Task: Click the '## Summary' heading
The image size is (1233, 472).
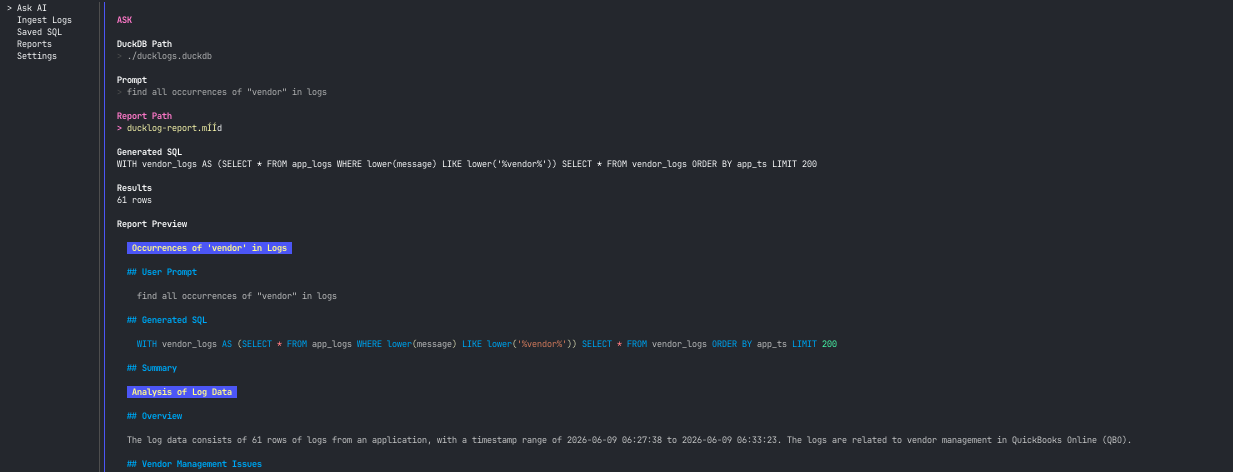Action: coord(152,368)
